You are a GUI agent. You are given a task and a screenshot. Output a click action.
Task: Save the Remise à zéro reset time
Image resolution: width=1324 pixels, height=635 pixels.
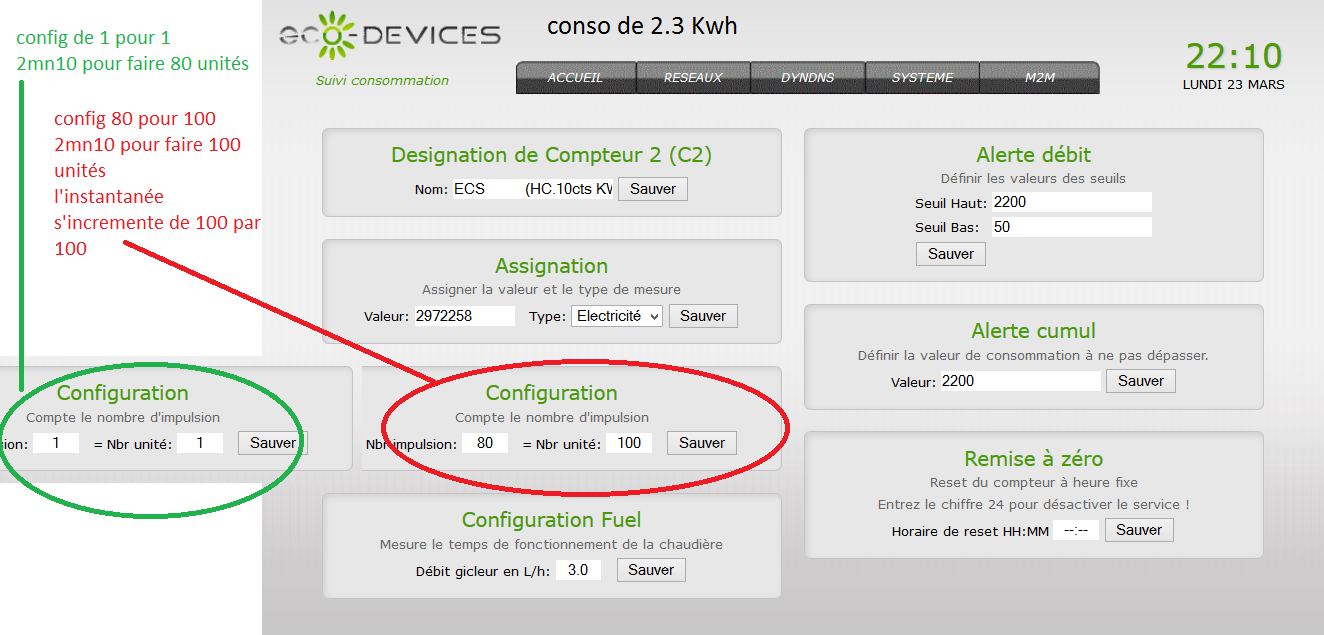(1139, 529)
